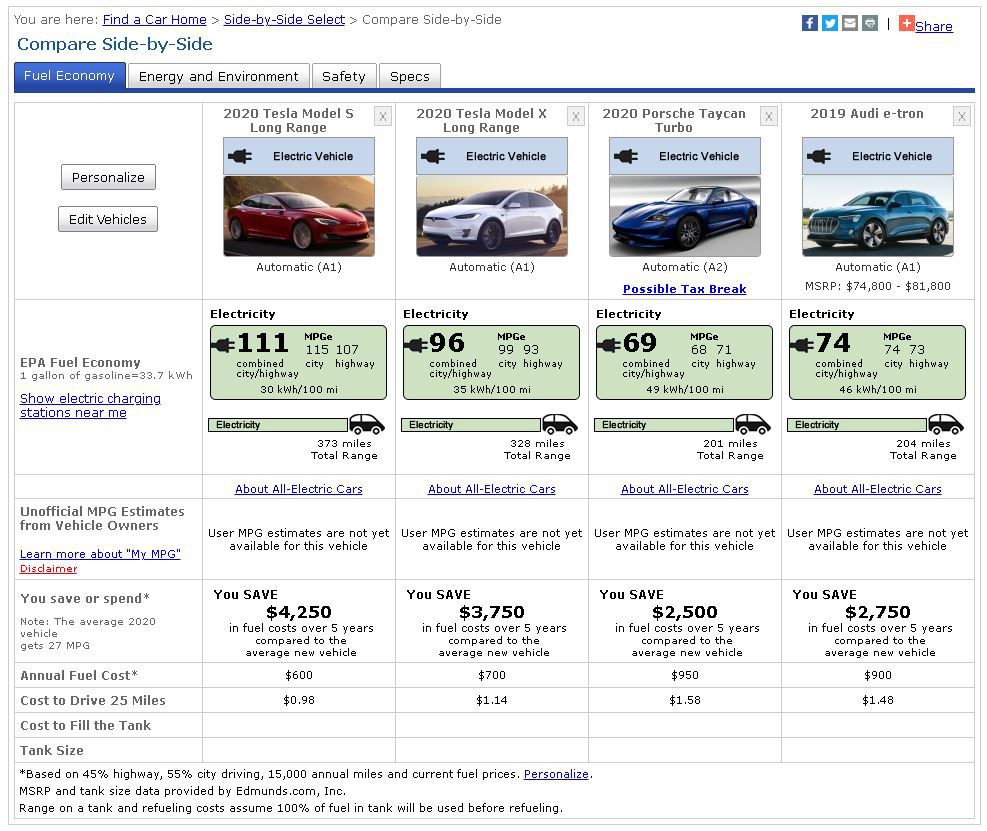The width and height of the screenshot is (987, 831).
Task: Learn more about "My MPG"
Action: coord(100,554)
